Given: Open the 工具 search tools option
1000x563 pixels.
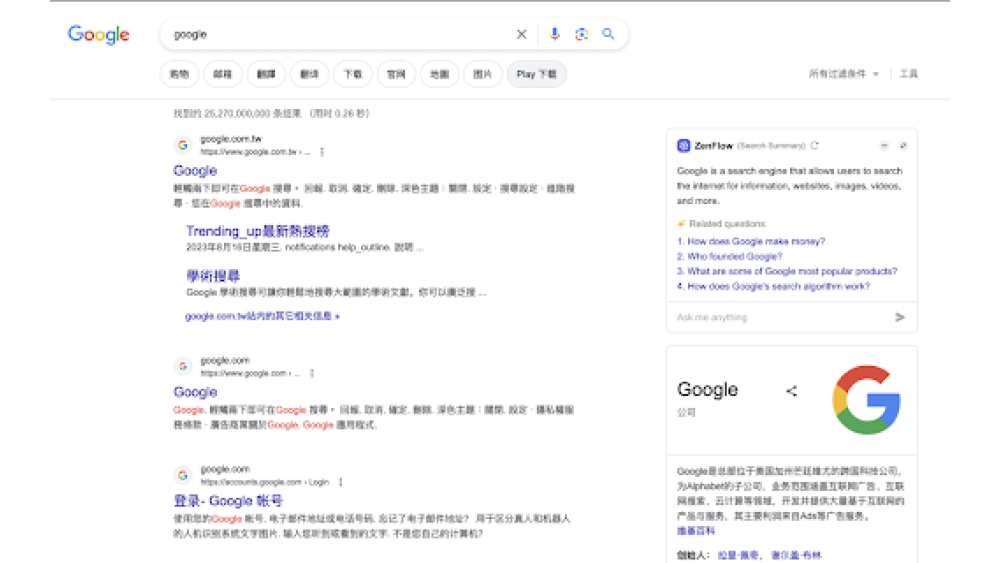Looking at the screenshot, I should tap(908, 74).
